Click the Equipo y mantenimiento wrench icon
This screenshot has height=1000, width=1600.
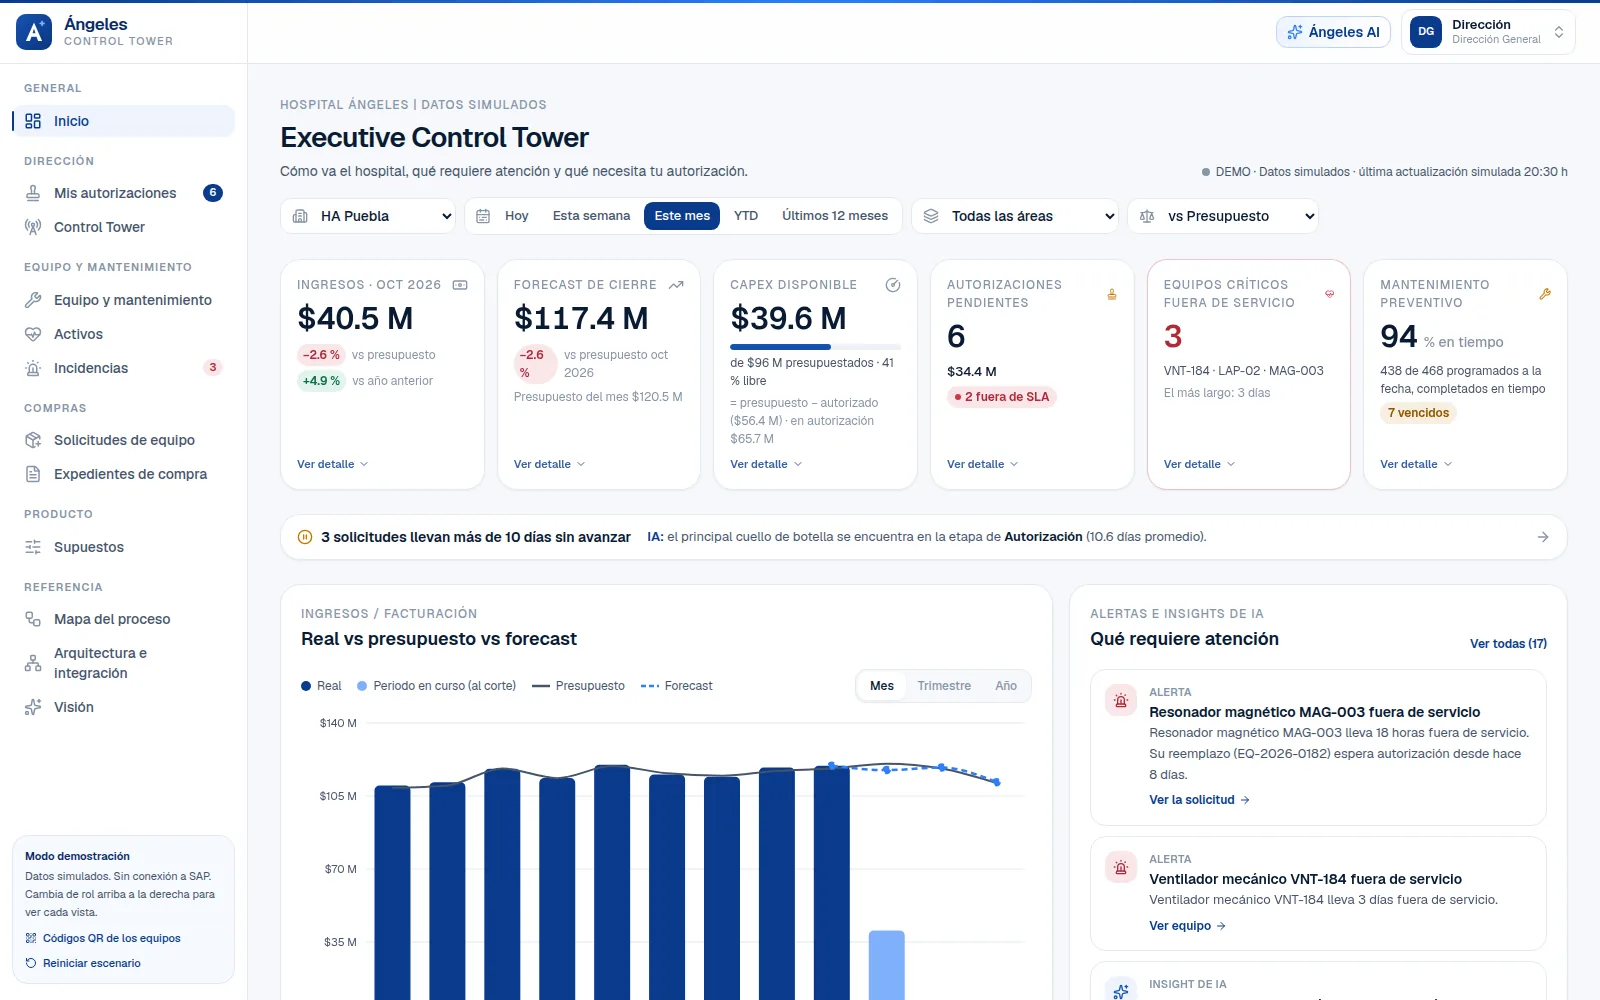[33, 300]
